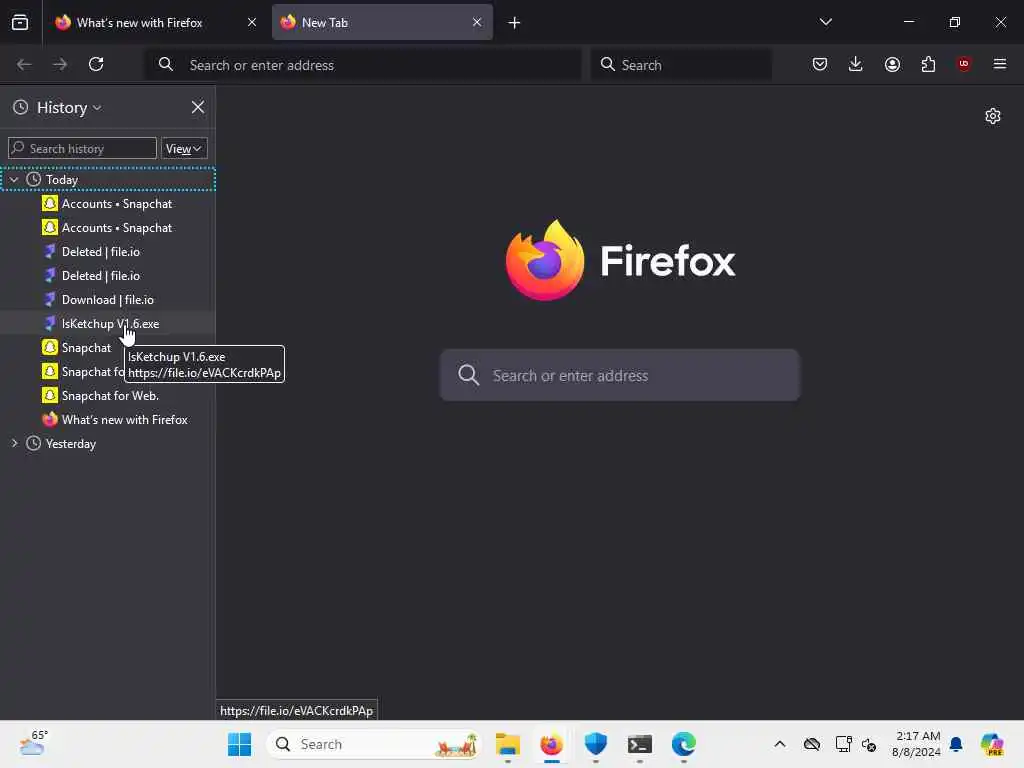This screenshot has width=1024, height=768.
Task: Open the second Accounts • Snapchat entry
Action: [x=108, y=228]
